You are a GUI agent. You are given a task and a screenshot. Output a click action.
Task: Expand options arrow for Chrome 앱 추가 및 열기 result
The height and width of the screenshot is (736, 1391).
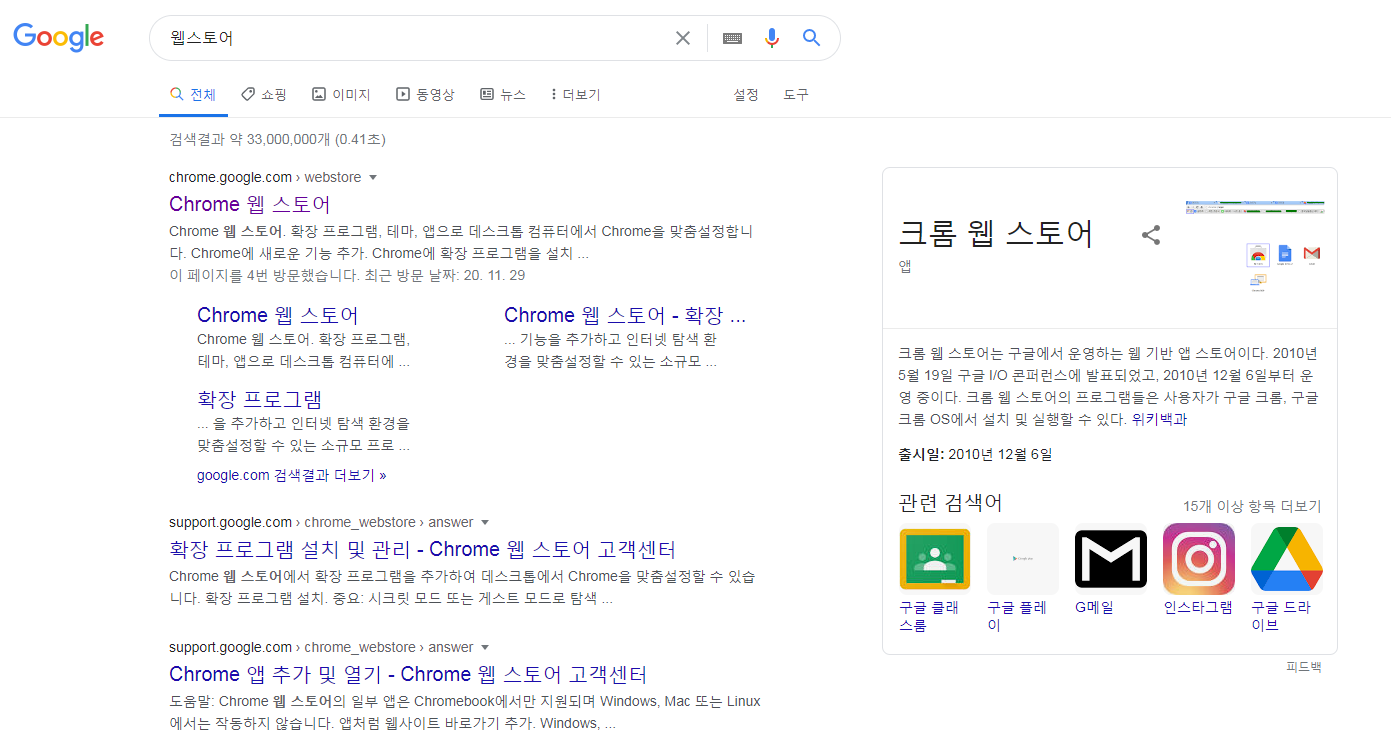point(485,648)
